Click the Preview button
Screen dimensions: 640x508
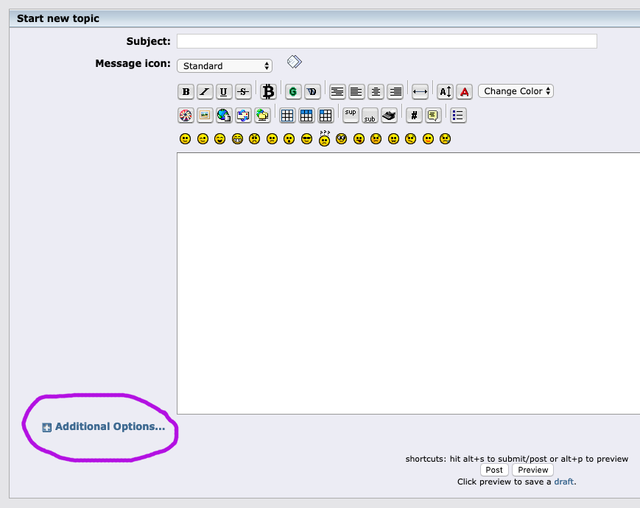tap(533, 470)
